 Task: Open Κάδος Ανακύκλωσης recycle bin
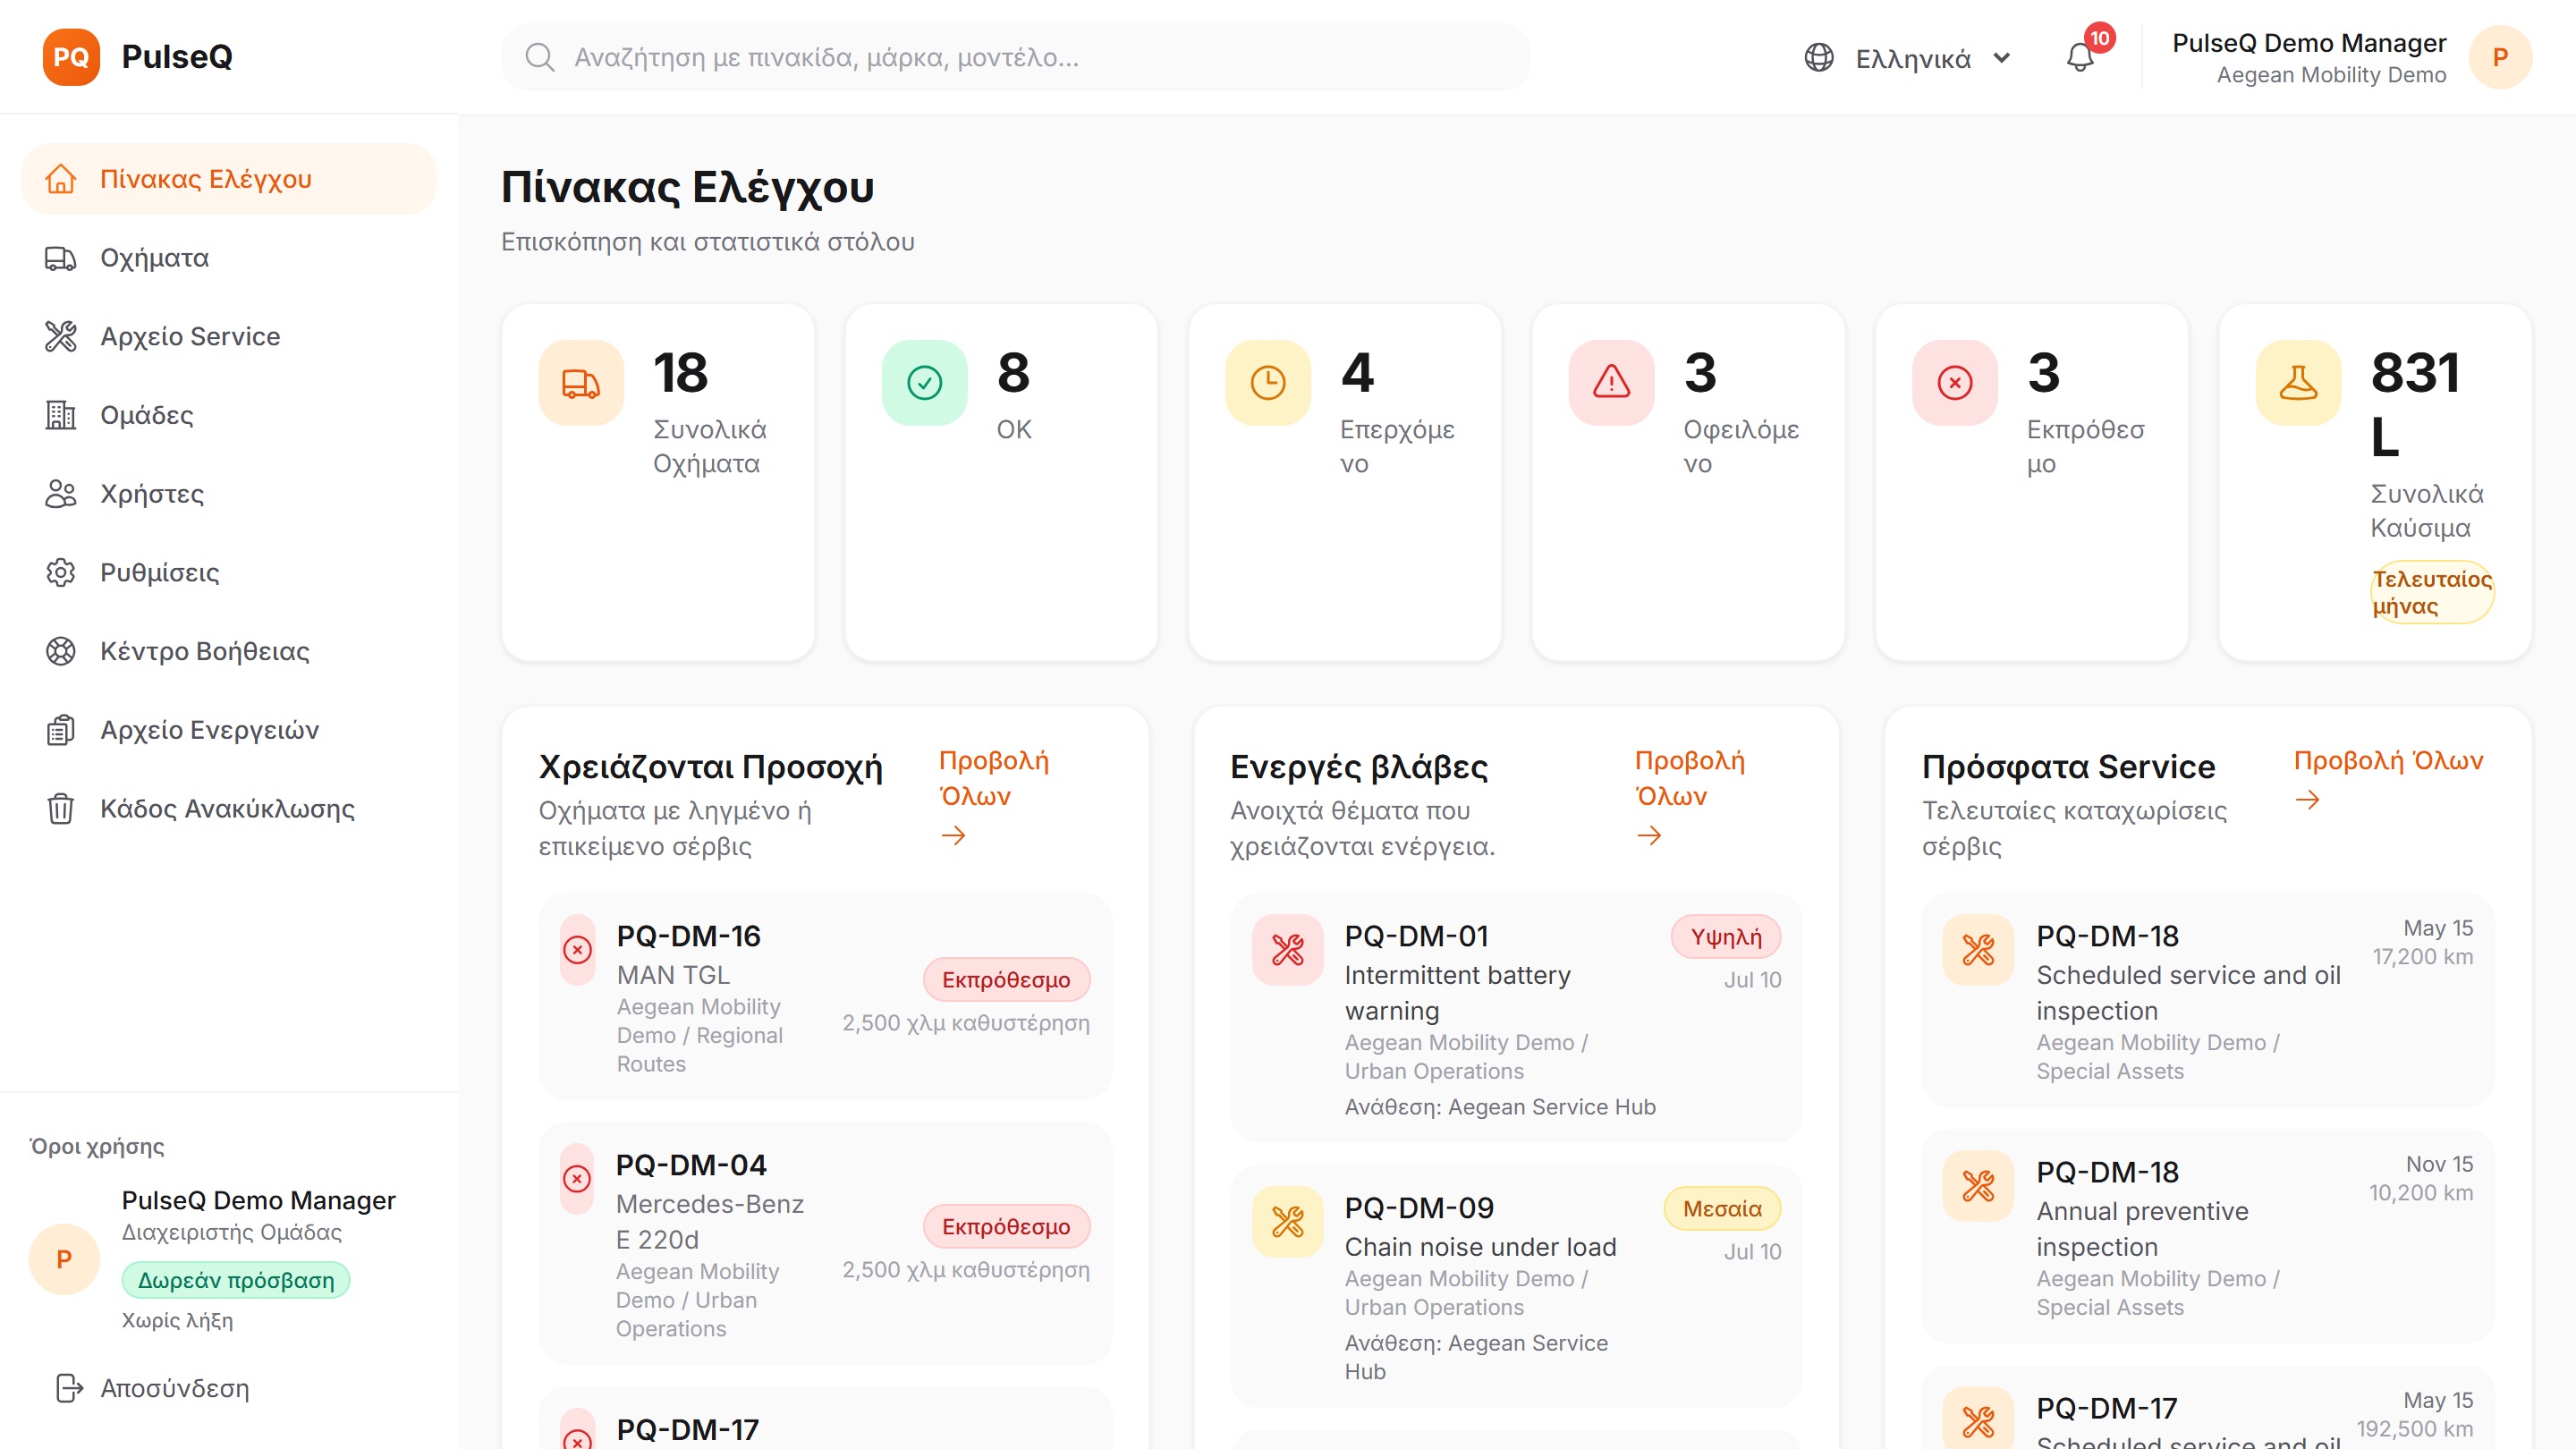pyautogui.click(x=229, y=809)
